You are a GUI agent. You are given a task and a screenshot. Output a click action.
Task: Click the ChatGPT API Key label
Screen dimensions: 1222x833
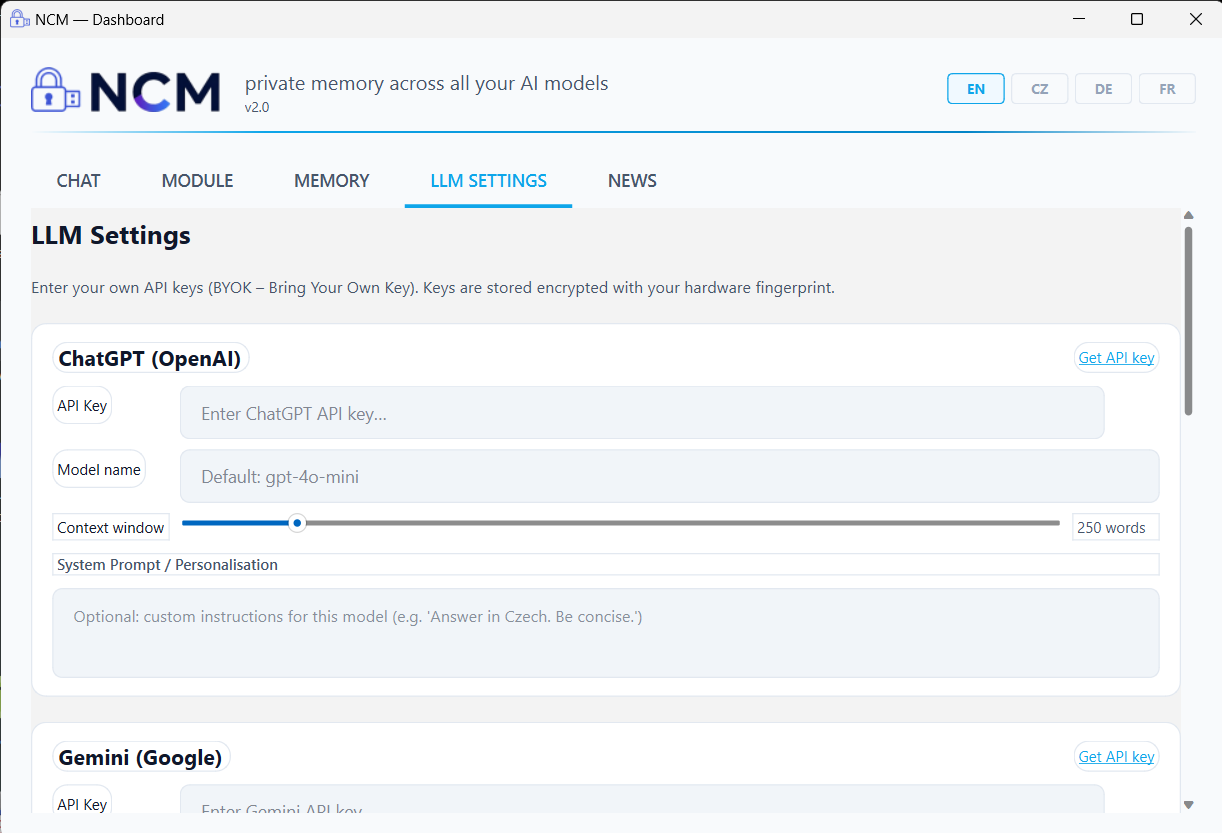tap(82, 406)
